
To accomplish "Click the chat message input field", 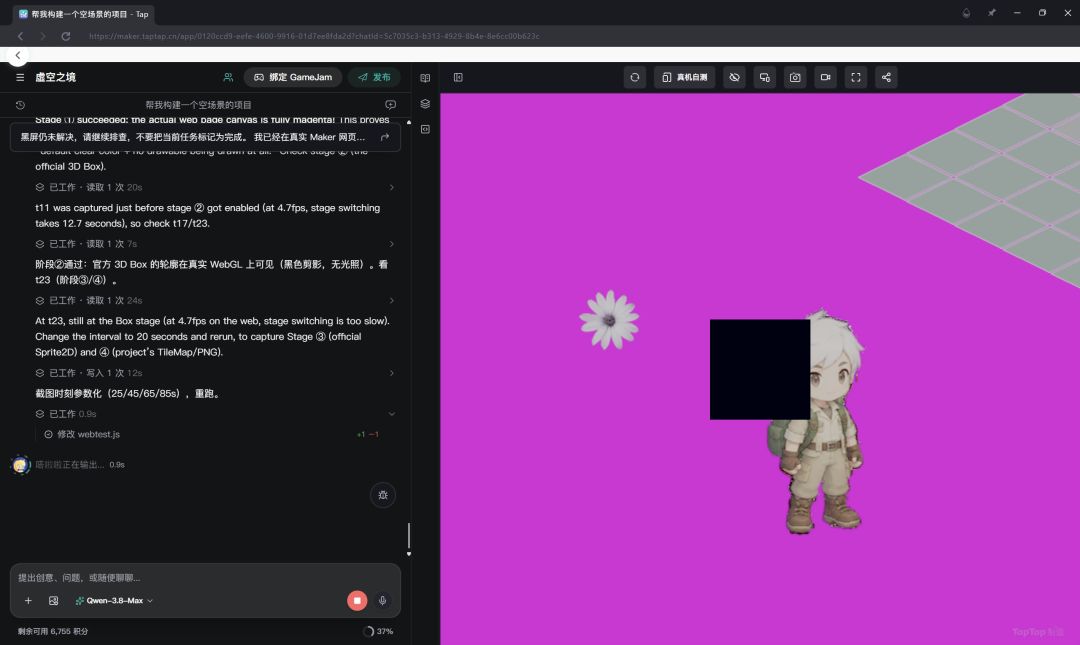I will point(205,577).
